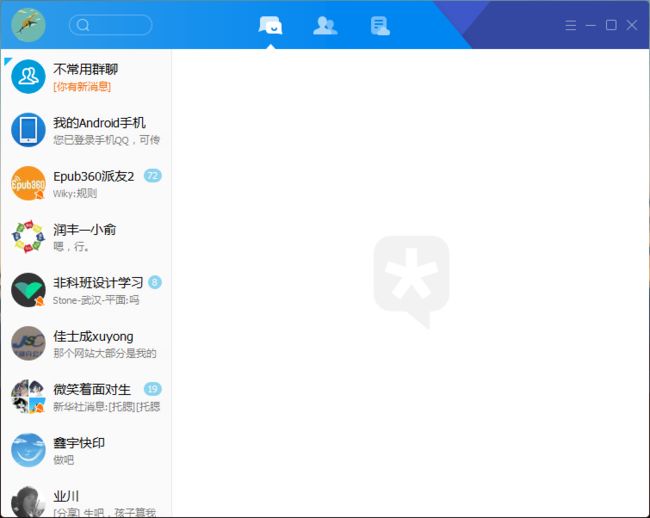Viewport: 650px width, 518px height.
Task: Click the 业川 grayscale avatar
Action: [28, 502]
